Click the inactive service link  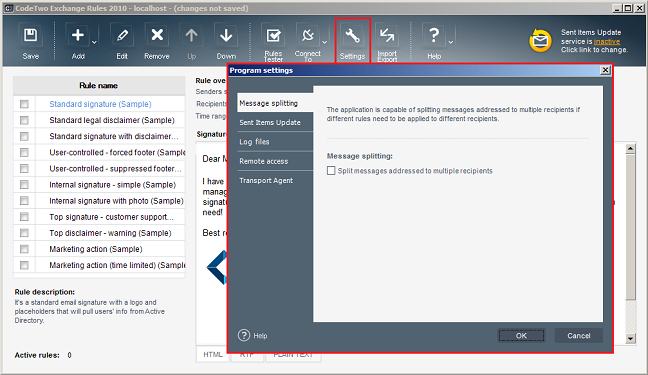pos(607,41)
